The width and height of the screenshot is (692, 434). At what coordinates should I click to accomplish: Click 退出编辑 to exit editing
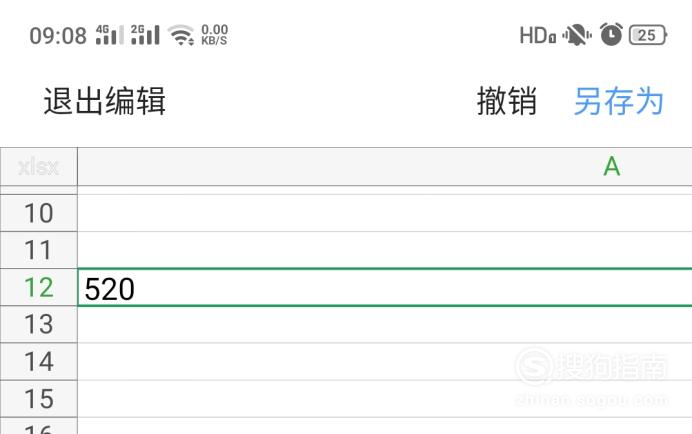pyautogui.click(x=105, y=101)
